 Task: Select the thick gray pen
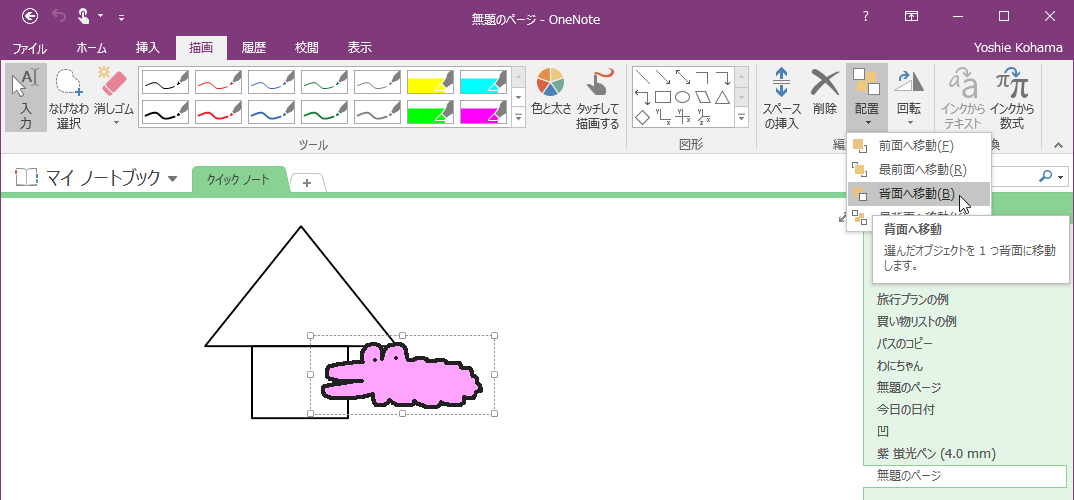click(377, 112)
